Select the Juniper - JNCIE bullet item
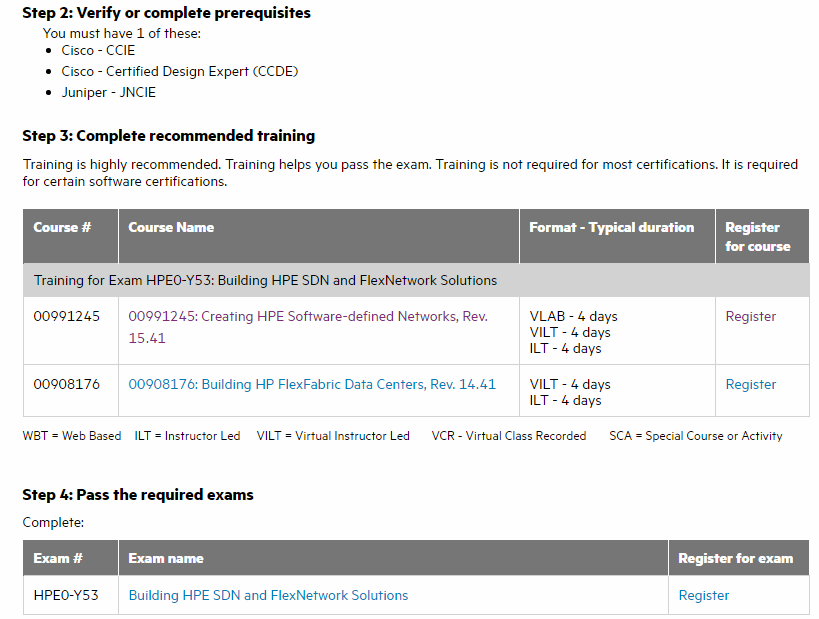Viewport: 819px width, 619px height. [109, 92]
